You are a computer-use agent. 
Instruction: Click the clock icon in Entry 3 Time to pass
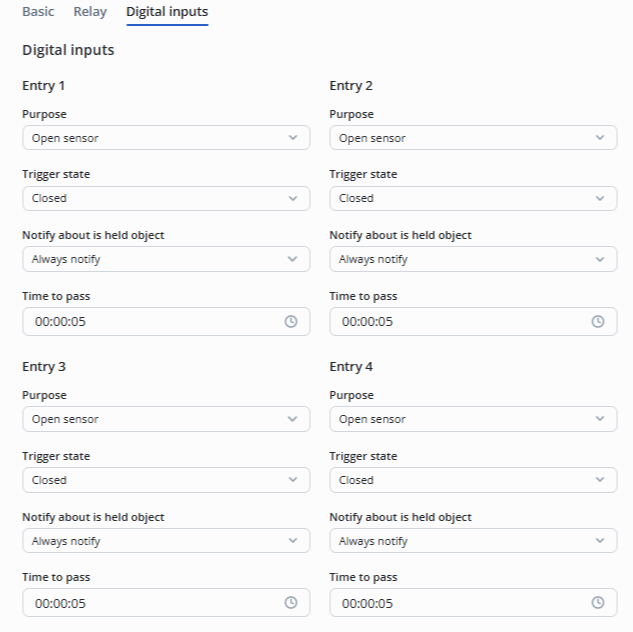coord(291,603)
